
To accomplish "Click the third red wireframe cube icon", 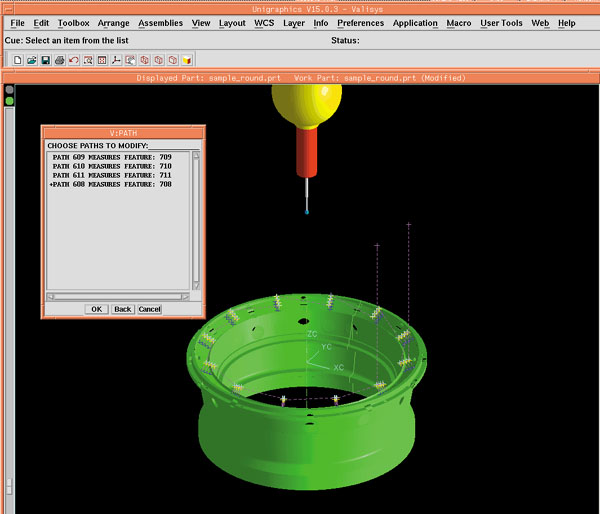I will [173, 60].
